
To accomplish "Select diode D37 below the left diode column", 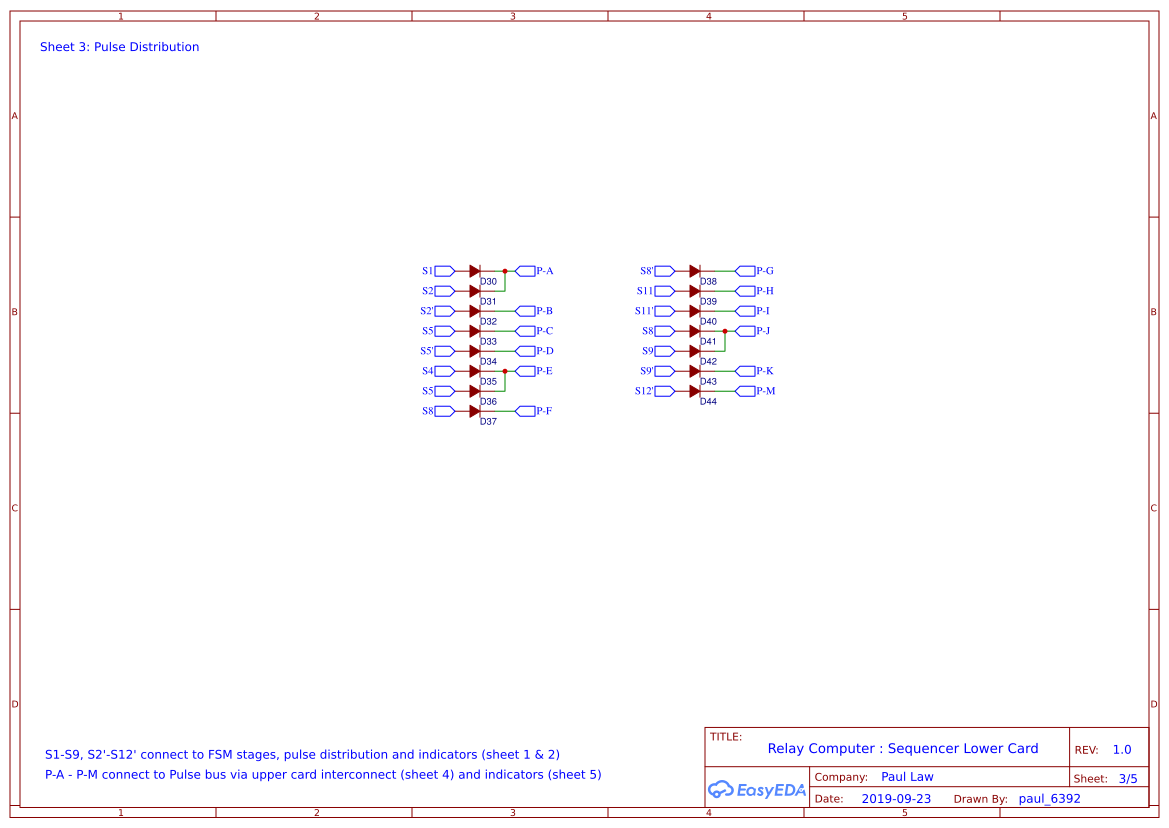I will 476,410.
